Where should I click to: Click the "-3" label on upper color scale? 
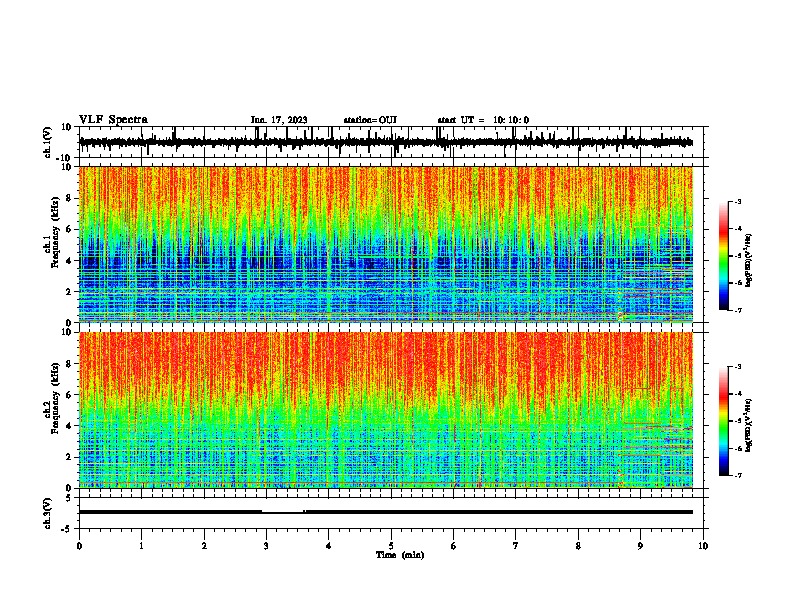pos(737,201)
